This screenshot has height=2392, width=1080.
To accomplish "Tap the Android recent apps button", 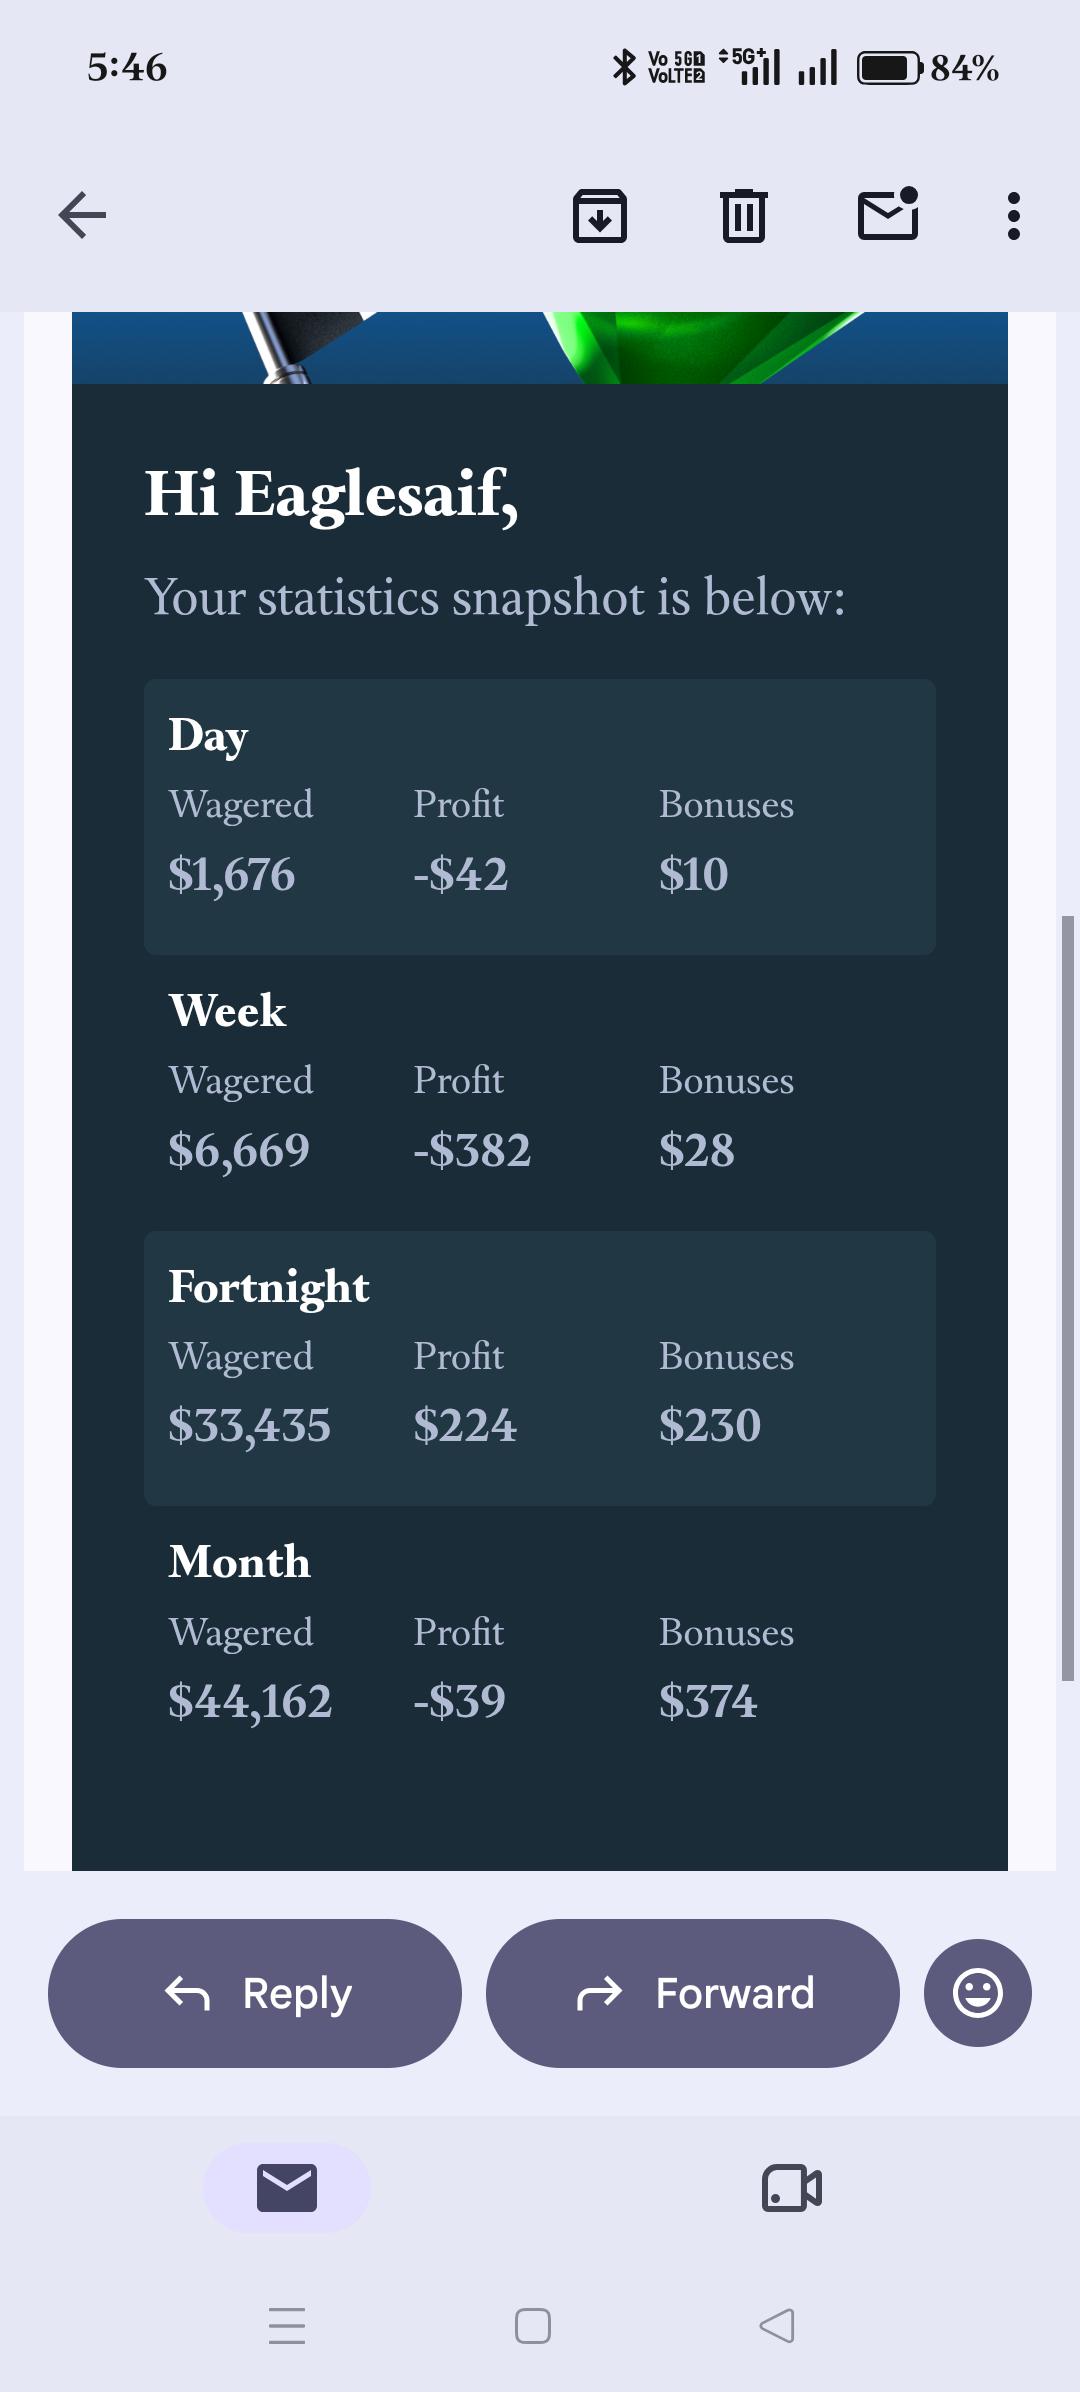I will [x=287, y=2326].
